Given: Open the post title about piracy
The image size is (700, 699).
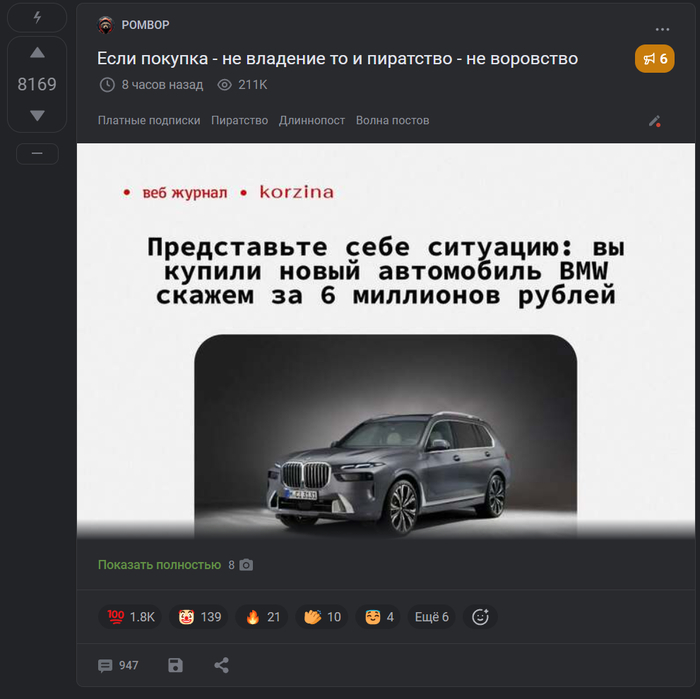Looking at the screenshot, I should [x=337, y=58].
